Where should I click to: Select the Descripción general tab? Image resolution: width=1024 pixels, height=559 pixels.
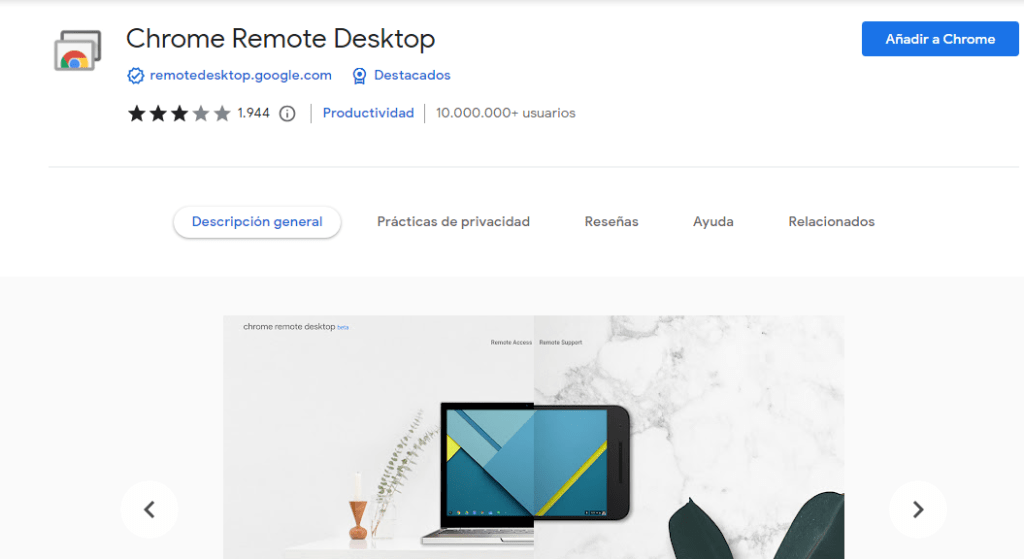[257, 222]
